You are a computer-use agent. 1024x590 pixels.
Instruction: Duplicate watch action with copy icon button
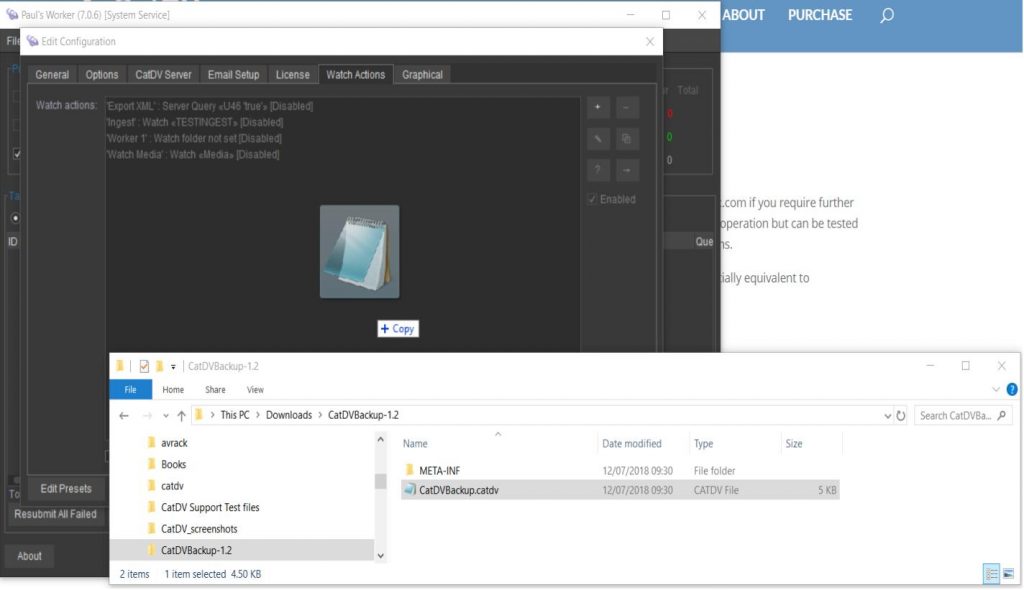click(x=626, y=139)
